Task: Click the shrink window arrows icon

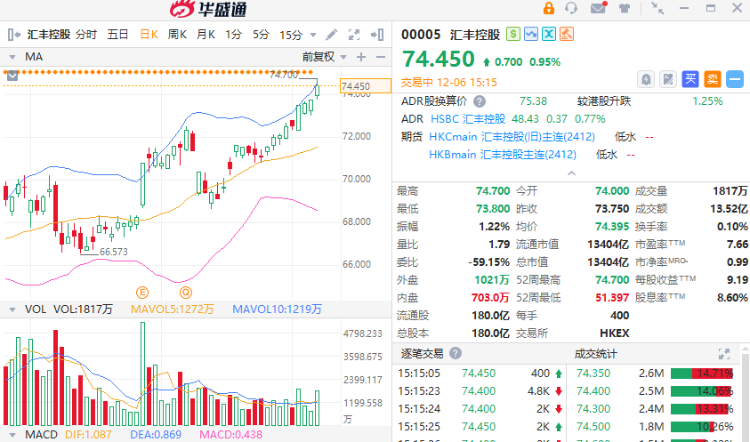Action: (x=657, y=8)
